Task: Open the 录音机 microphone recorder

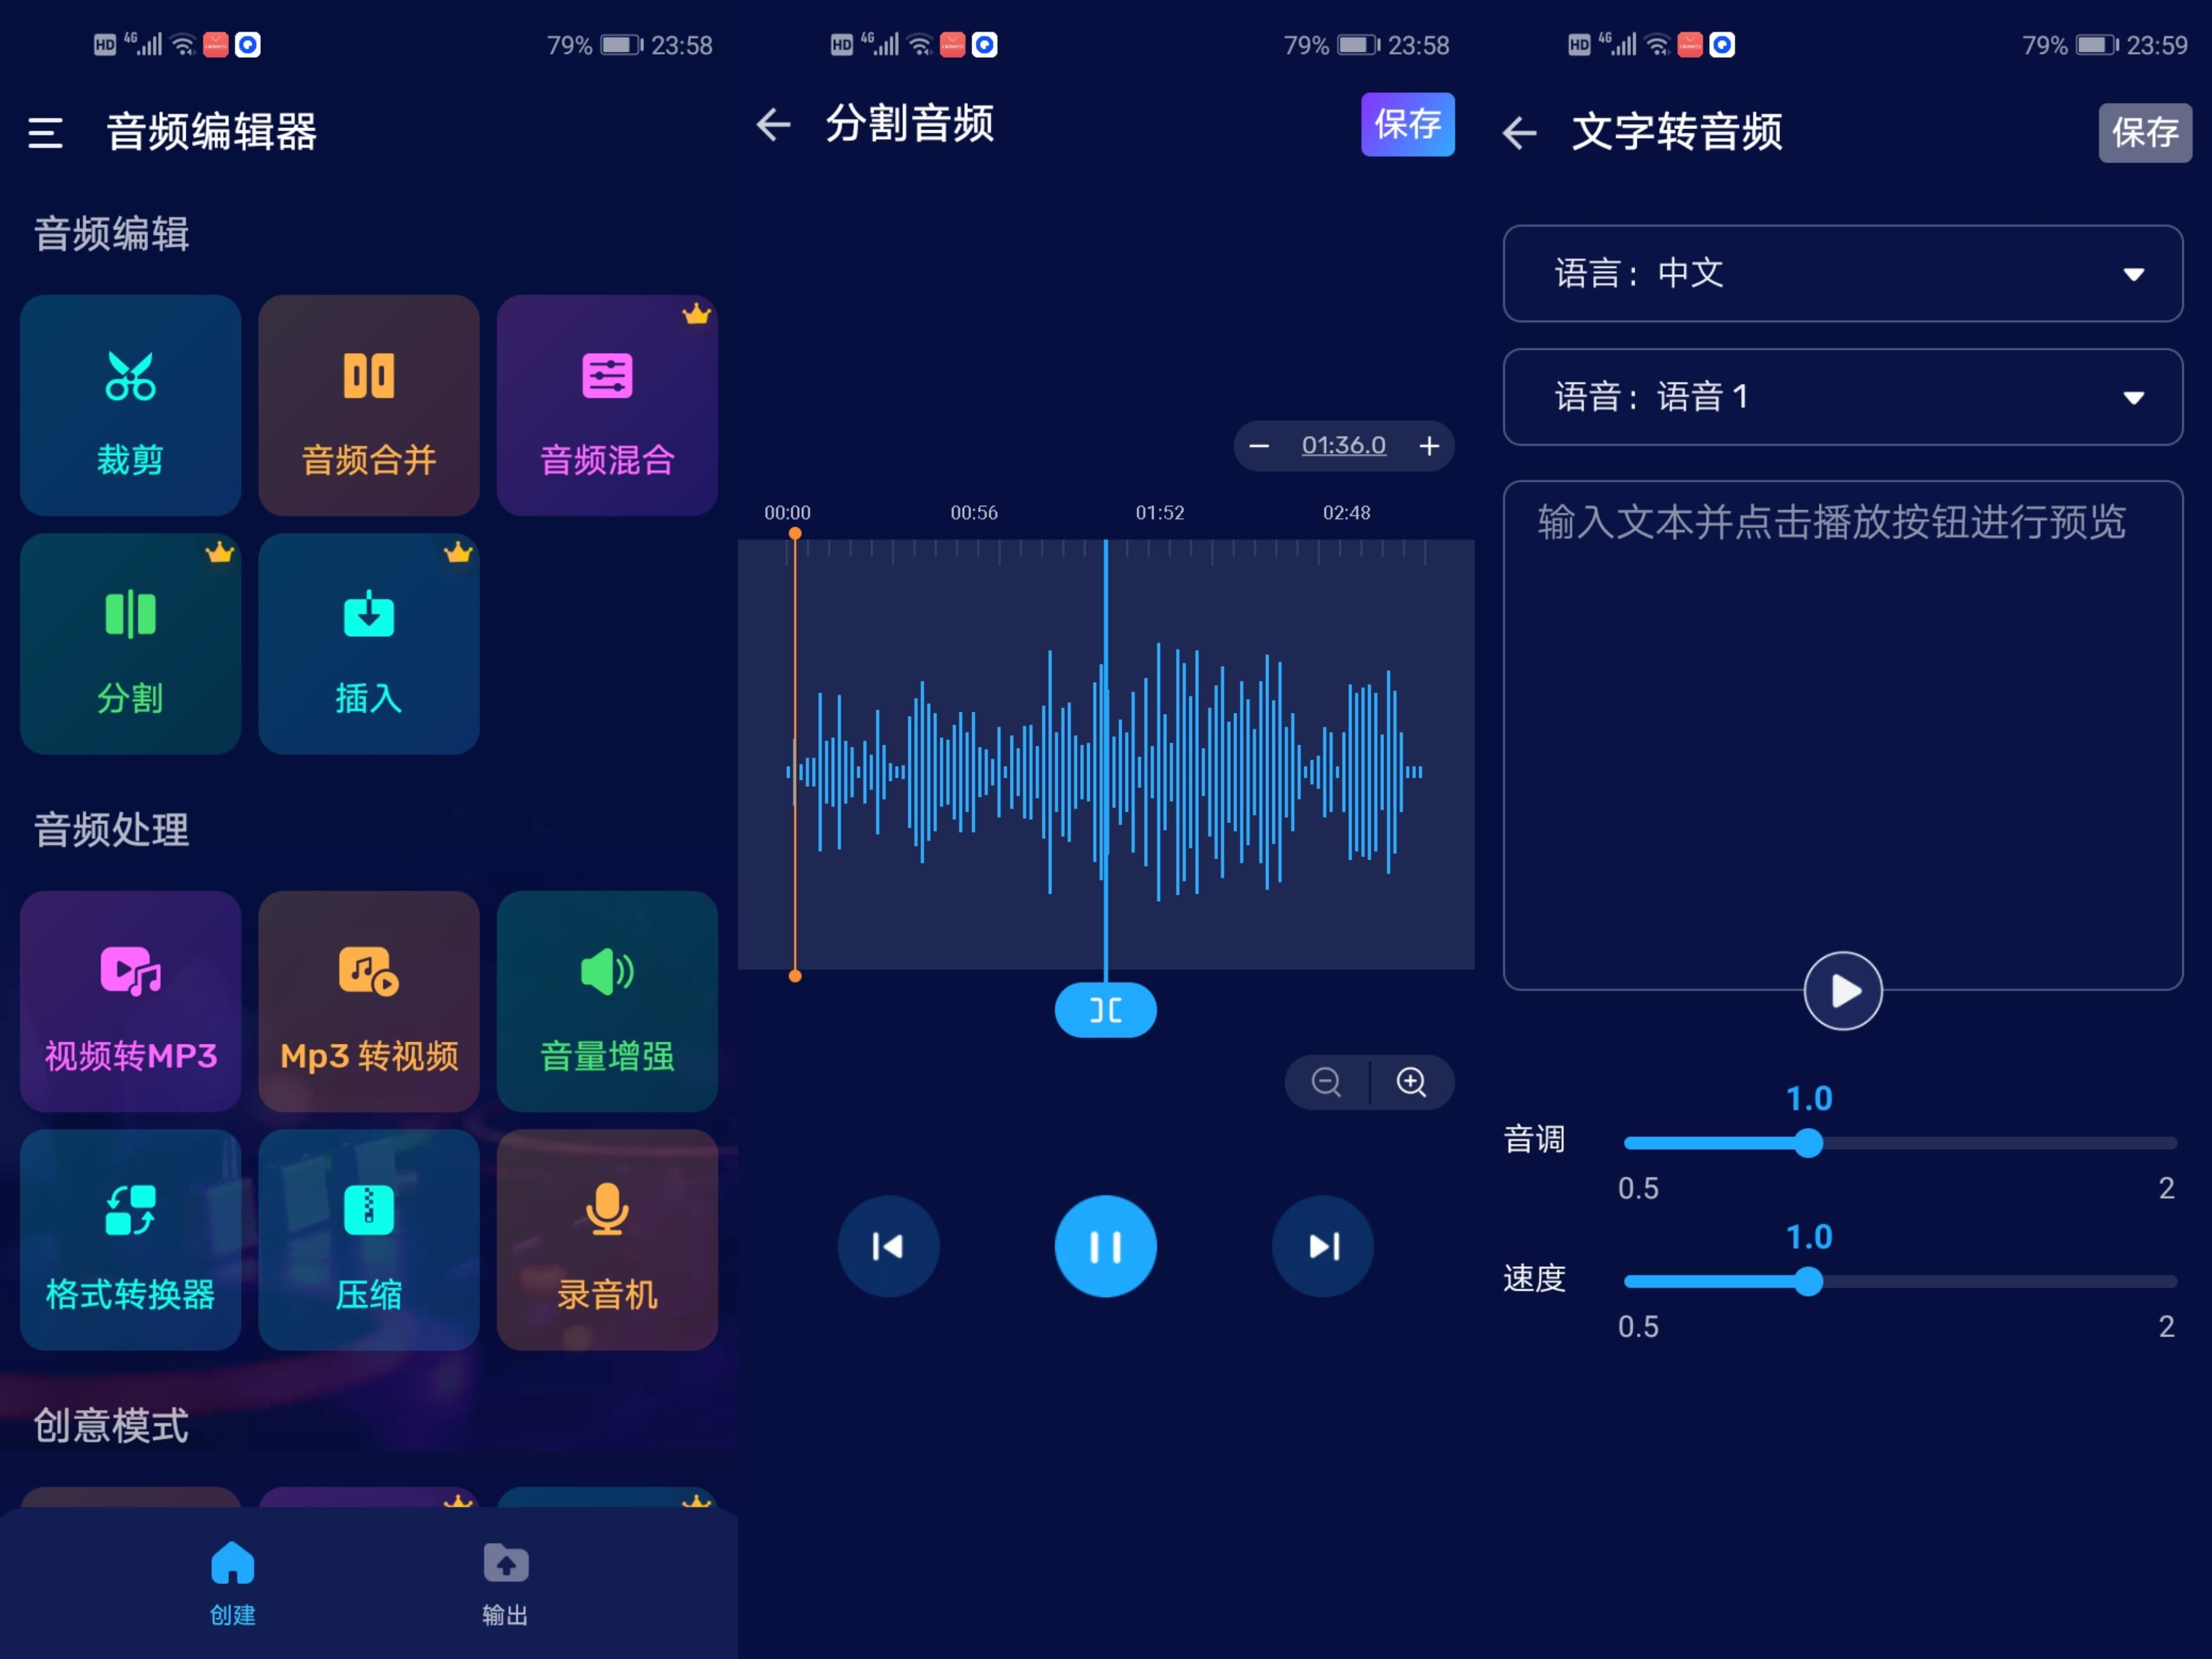Action: click(x=607, y=1239)
